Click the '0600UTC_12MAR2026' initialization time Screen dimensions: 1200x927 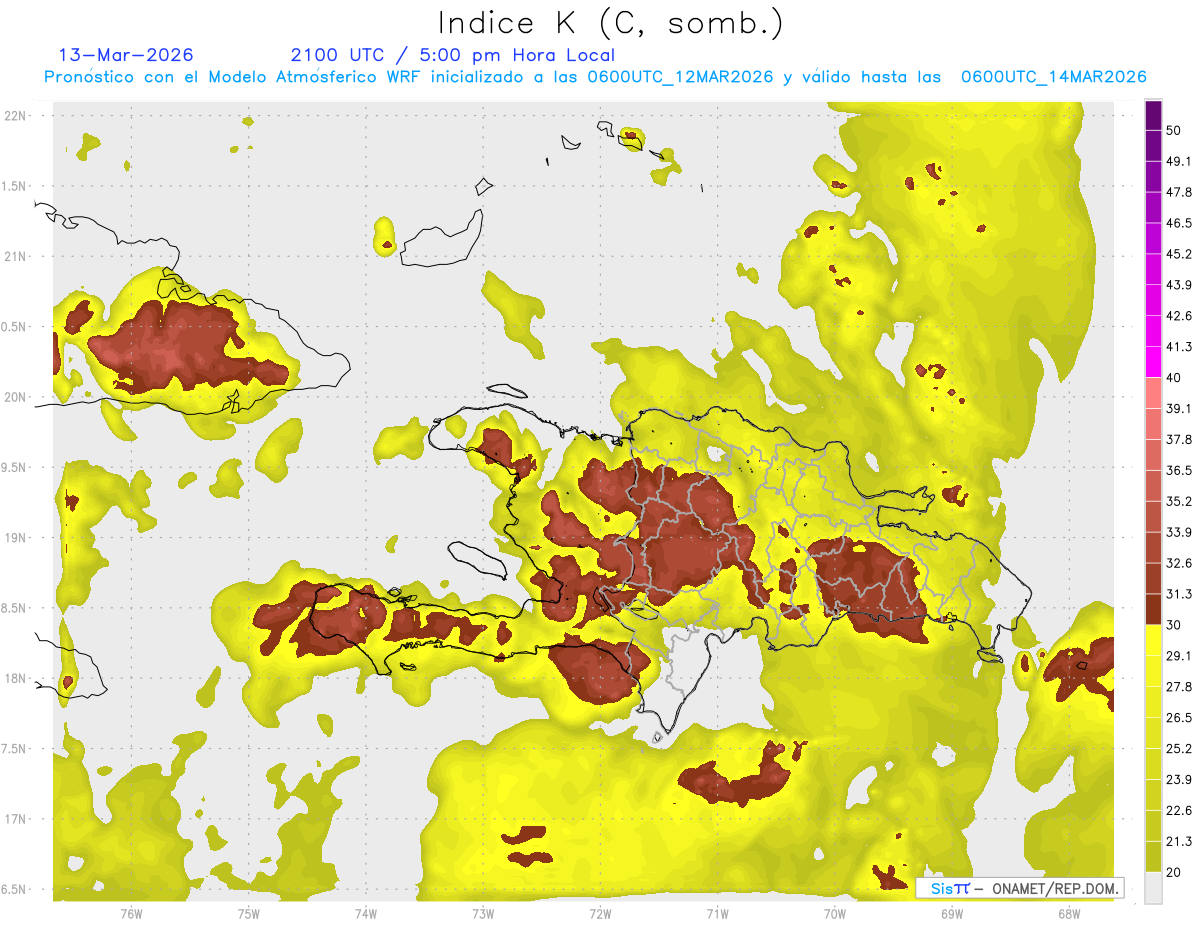[x=681, y=77]
